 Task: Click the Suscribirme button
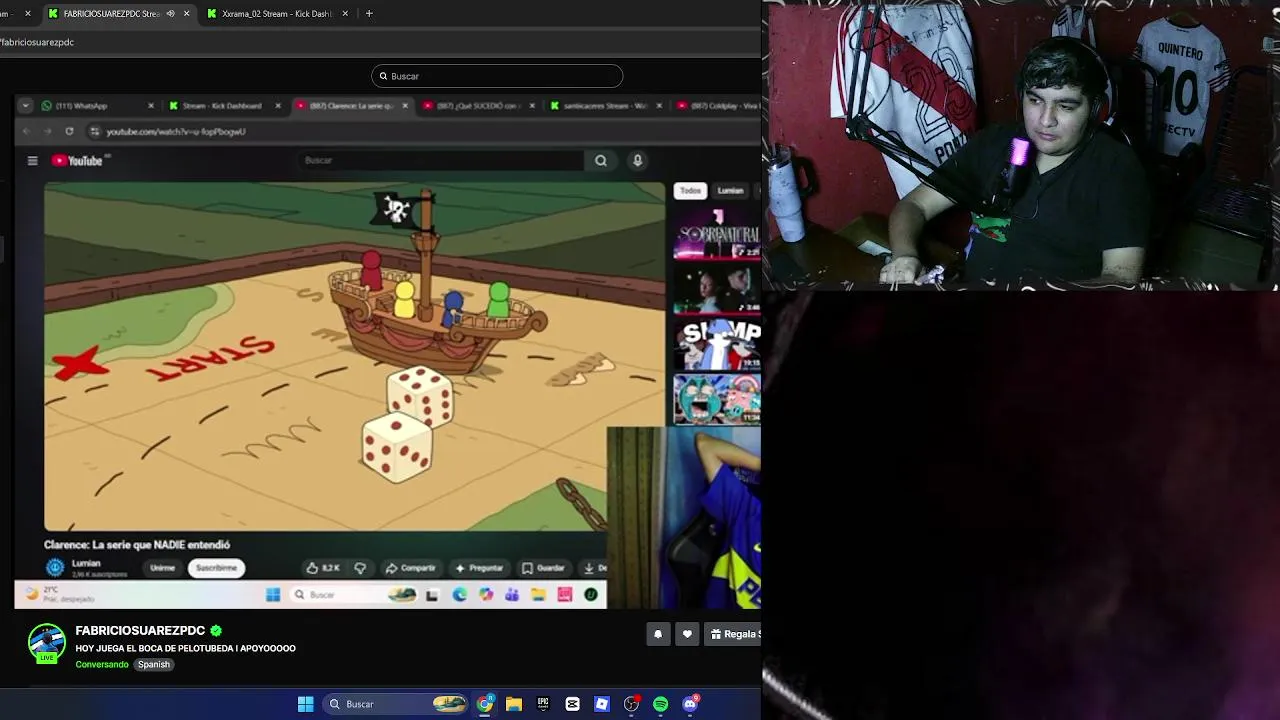(x=216, y=568)
